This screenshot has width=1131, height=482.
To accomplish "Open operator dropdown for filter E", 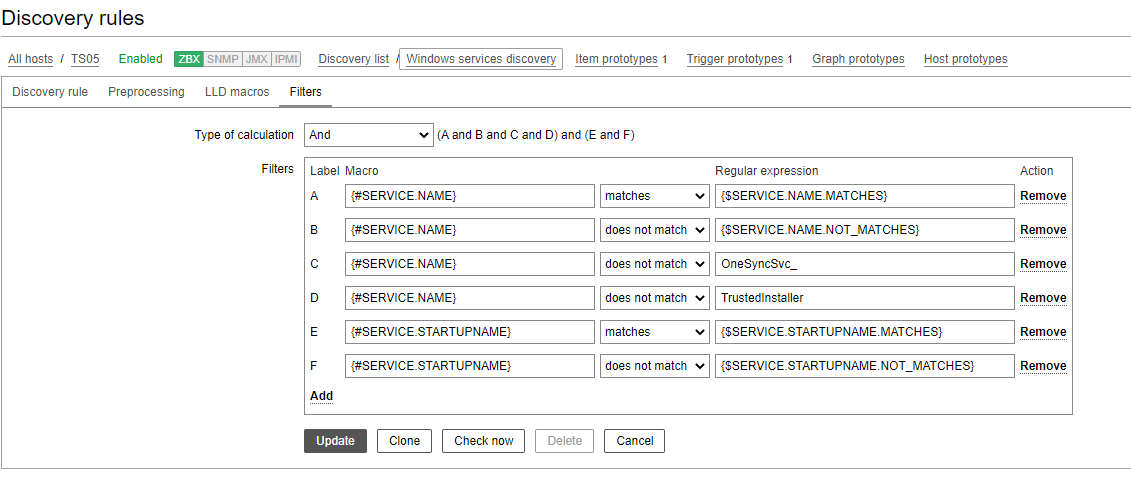I will [x=655, y=332].
